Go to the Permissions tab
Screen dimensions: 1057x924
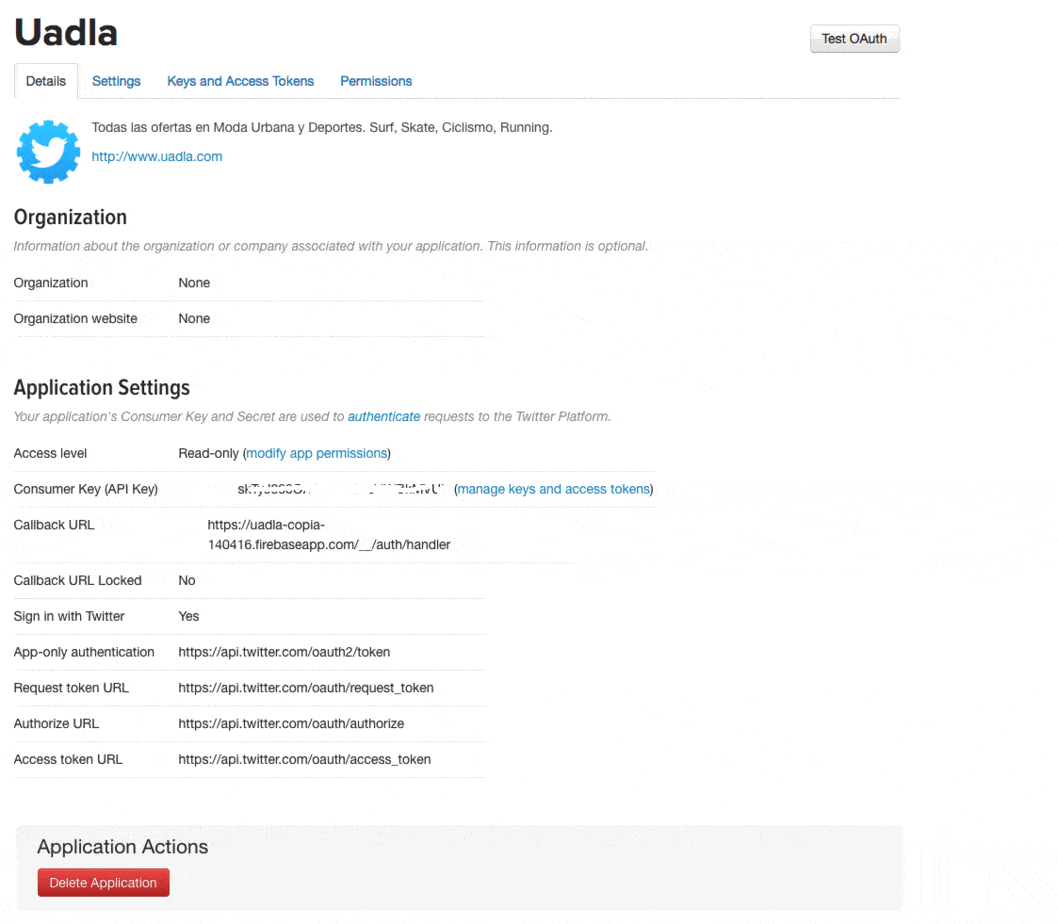point(375,81)
